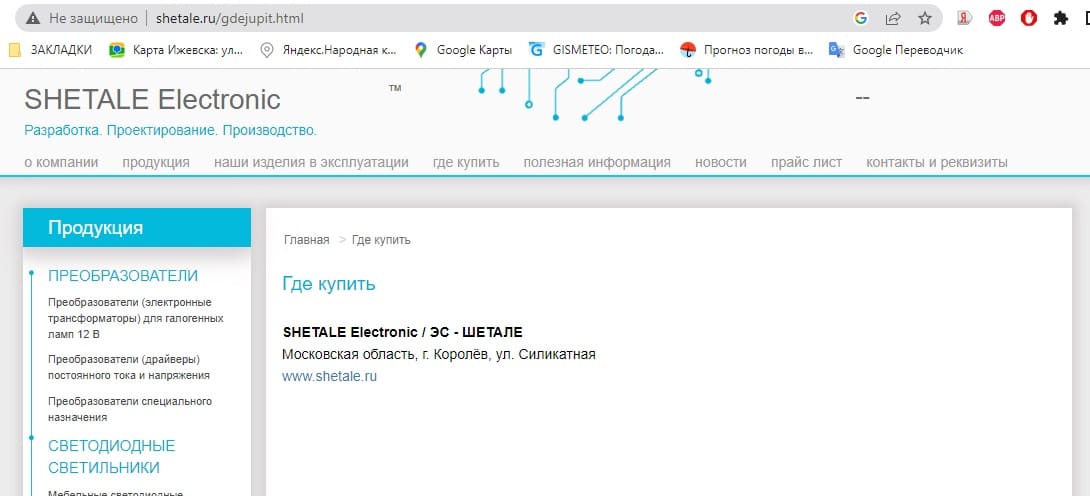Click the address bar URL field
1090x496 pixels.
coord(500,18)
